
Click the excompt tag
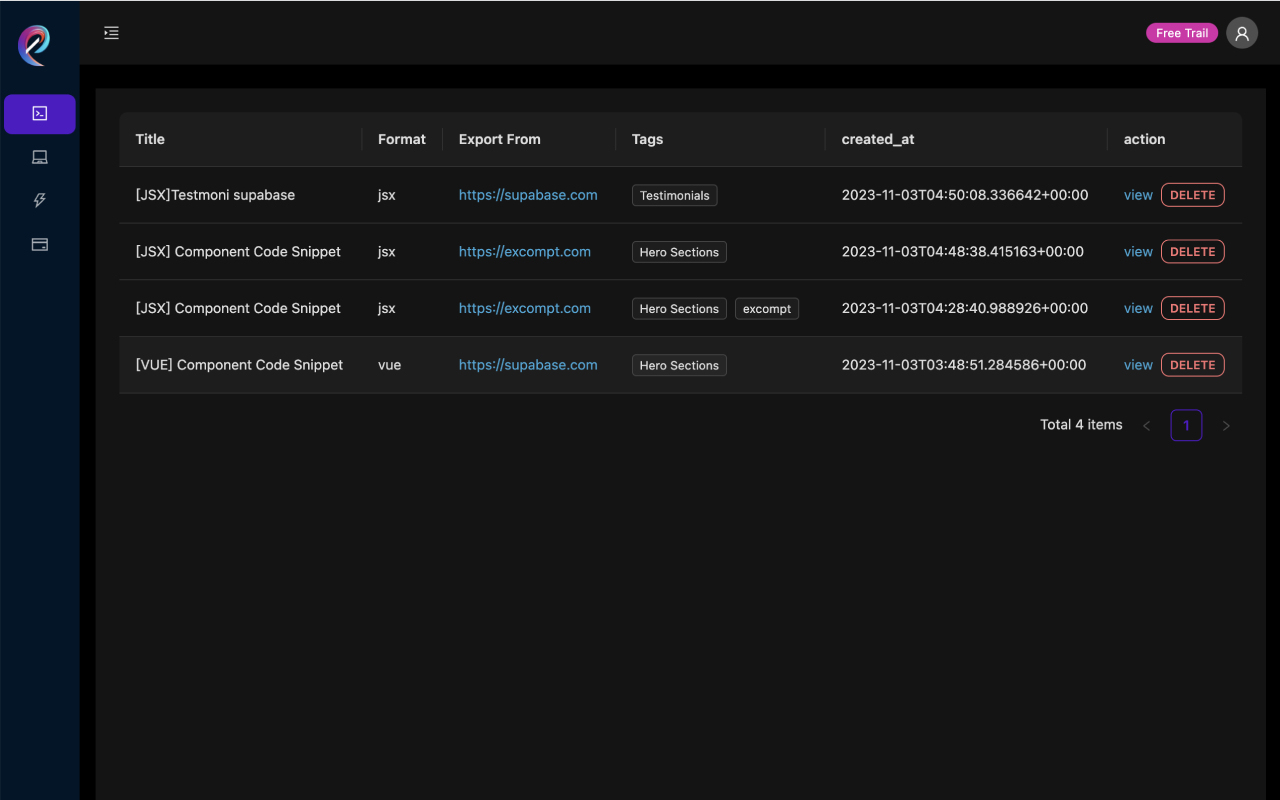[x=767, y=309]
